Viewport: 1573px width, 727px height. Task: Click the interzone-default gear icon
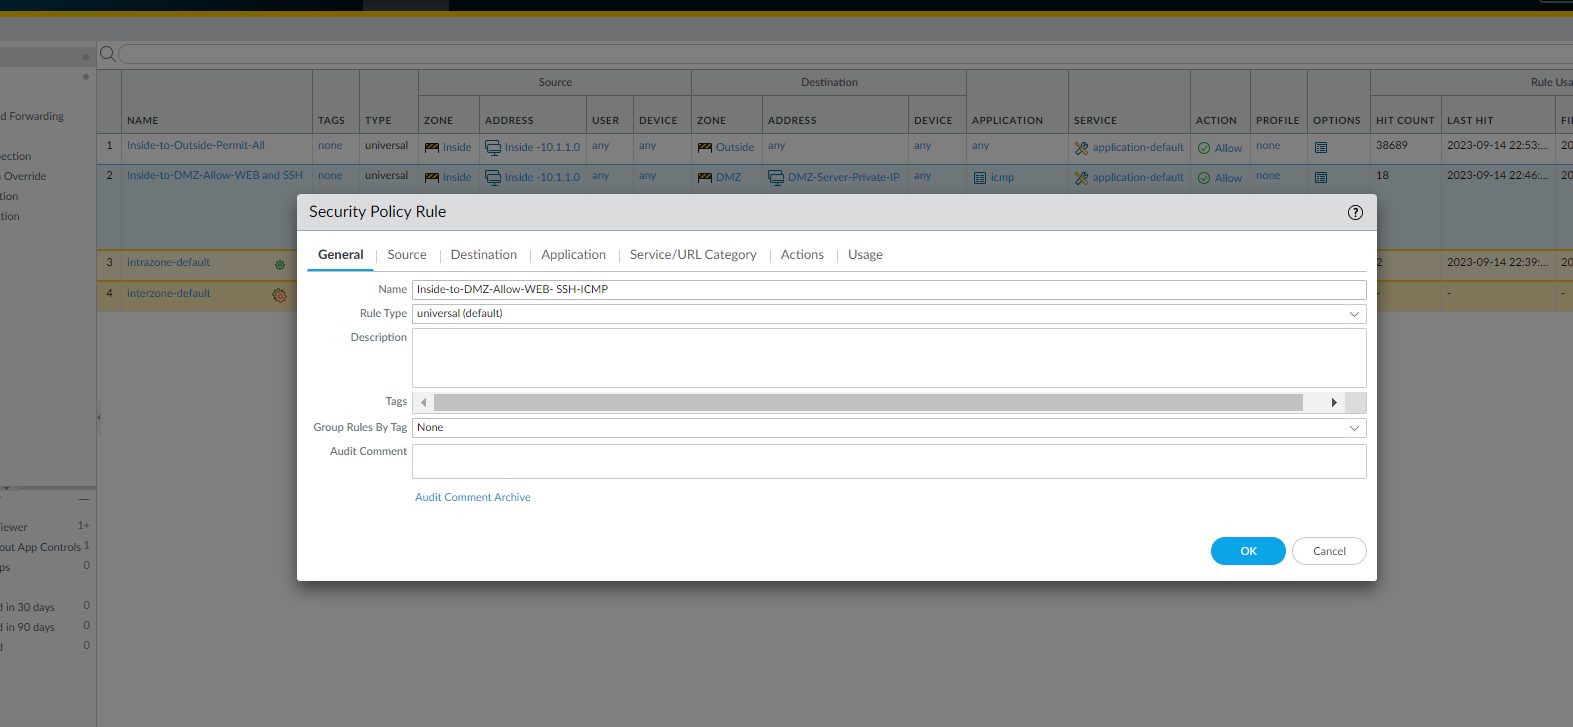279,296
